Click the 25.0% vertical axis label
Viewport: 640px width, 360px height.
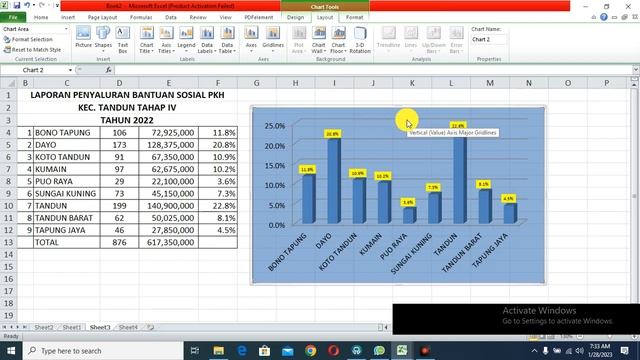pyautogui.click(x=275, y=126)
